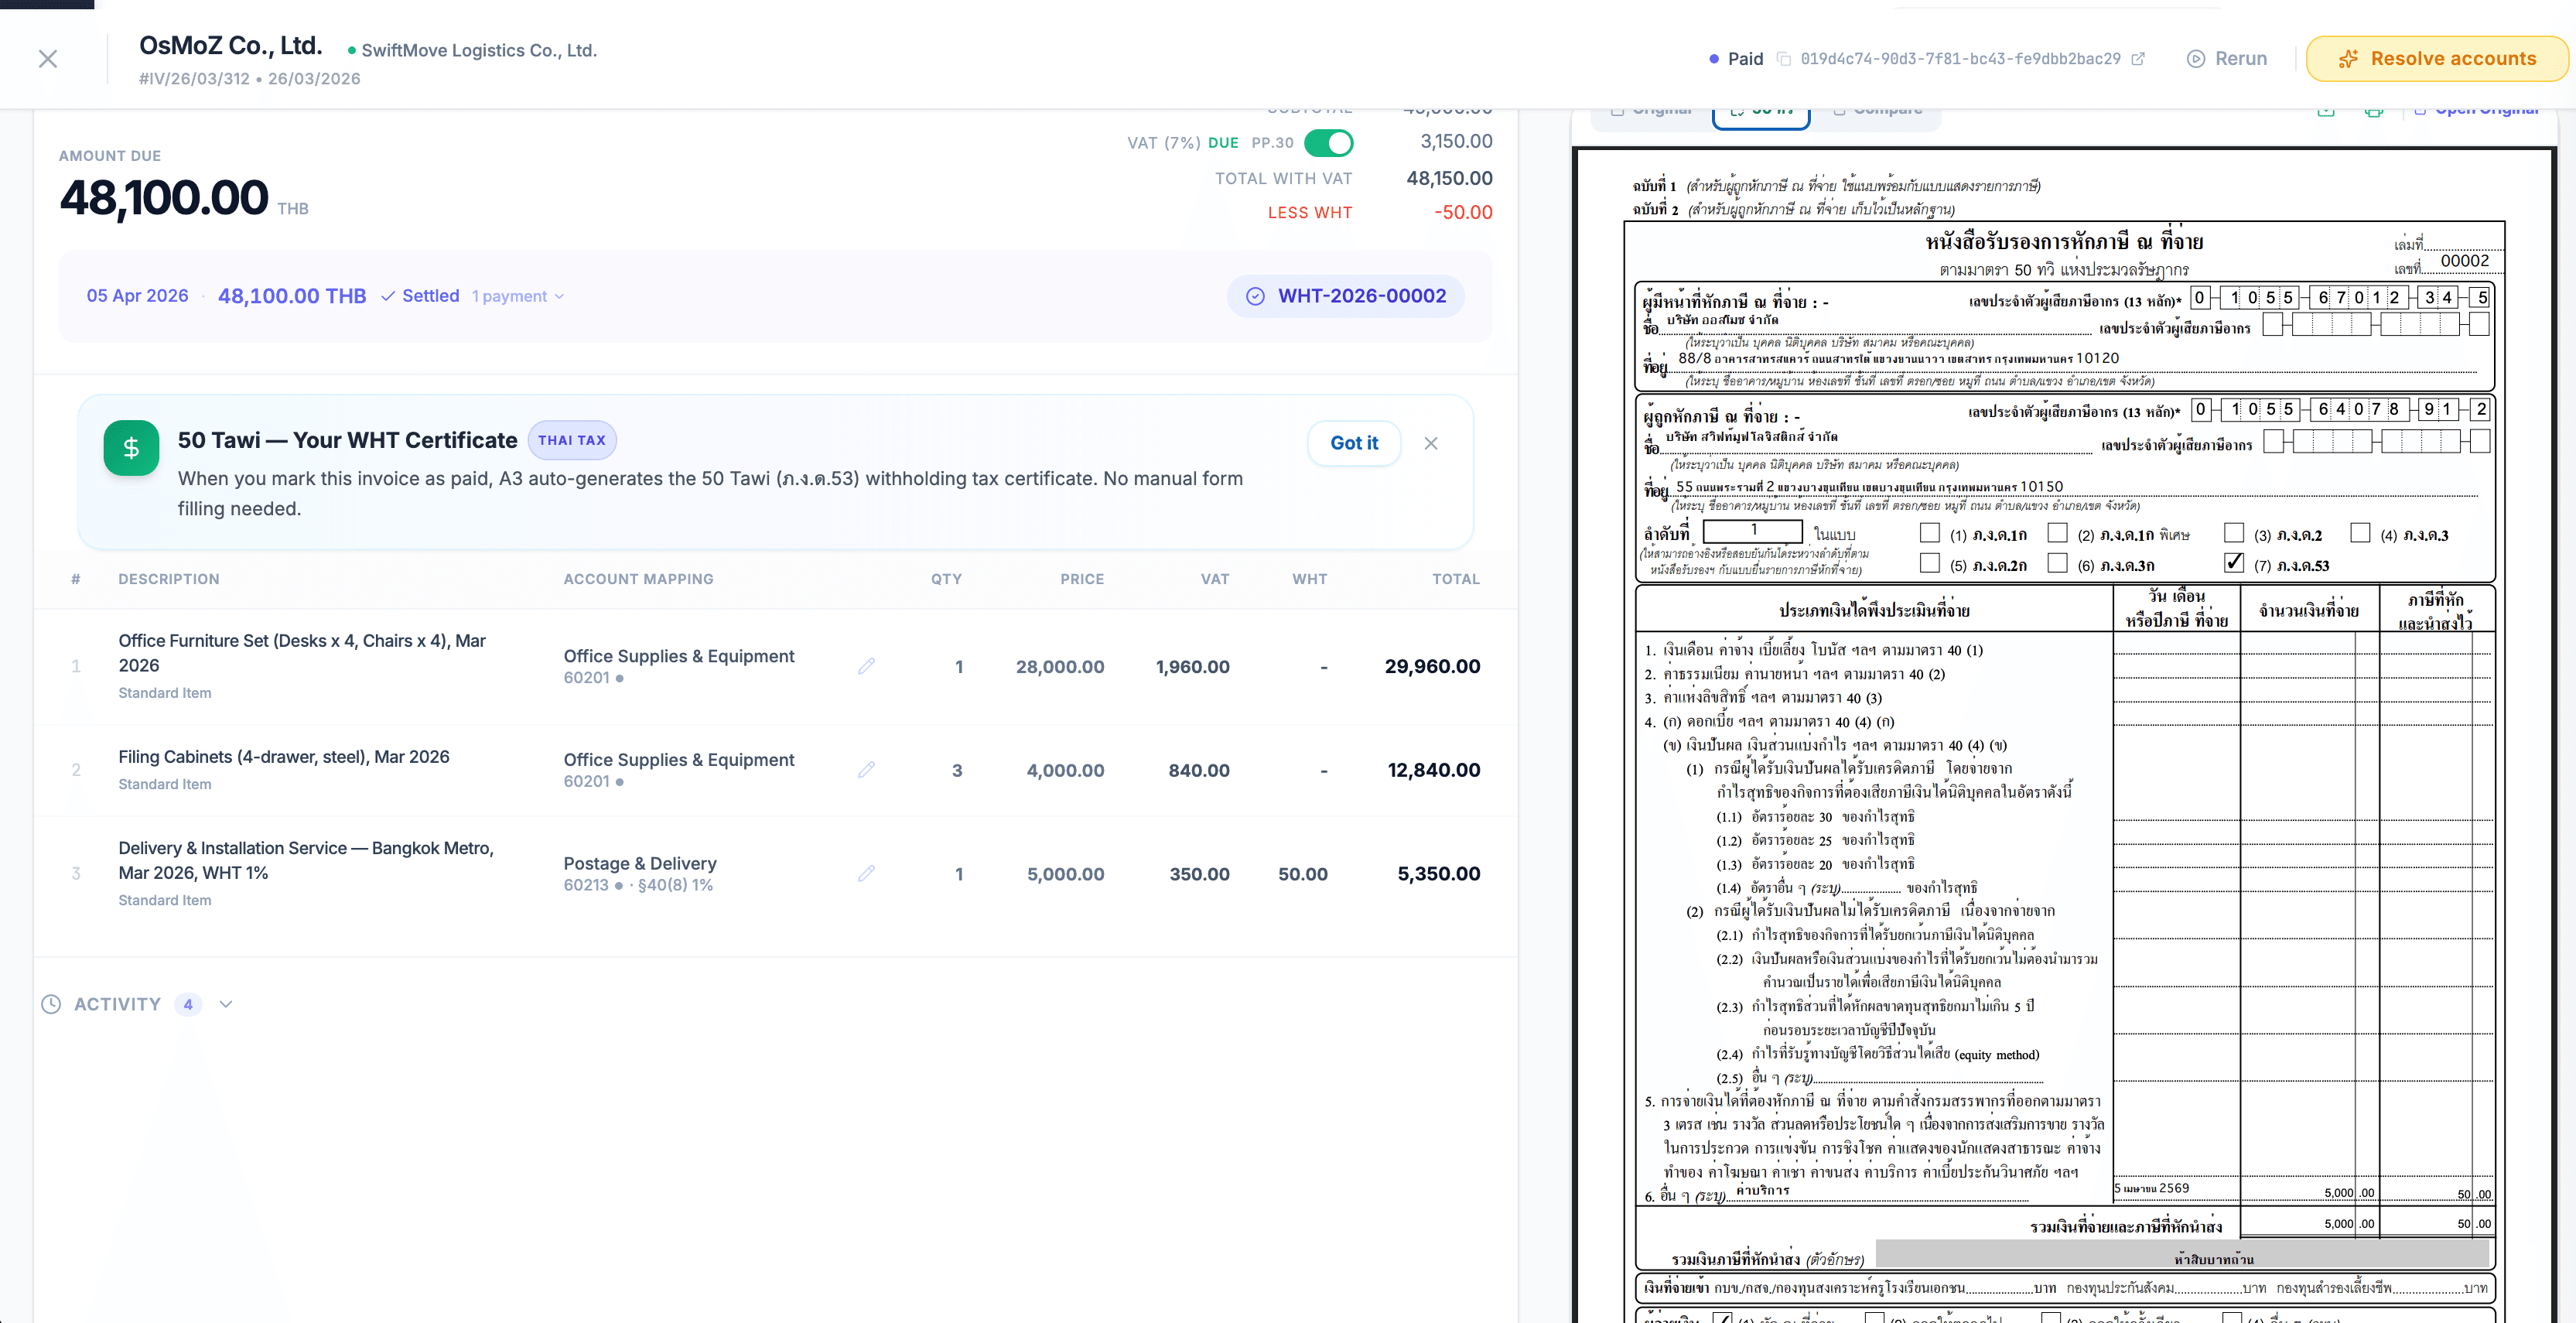This screenshot has height=1323, width=2576.
Task: Click the Activity clock icon
Action: [51, 1004]
